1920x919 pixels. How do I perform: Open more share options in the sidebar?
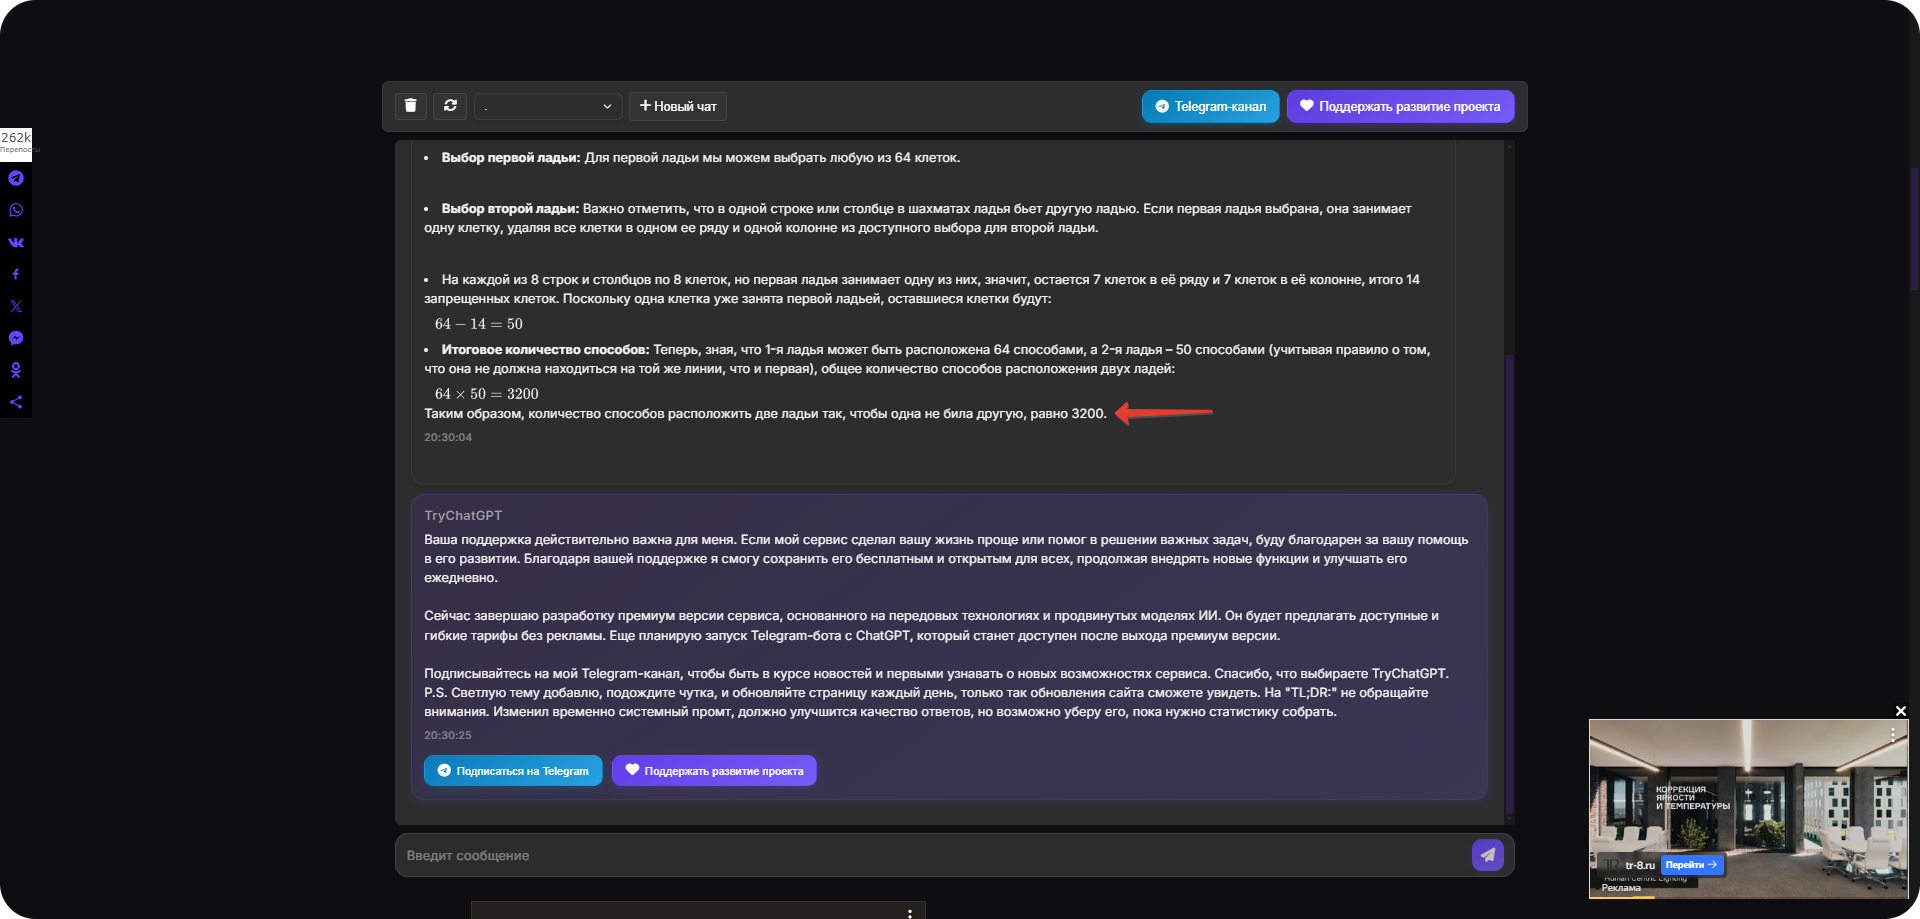tap(16, 402)
